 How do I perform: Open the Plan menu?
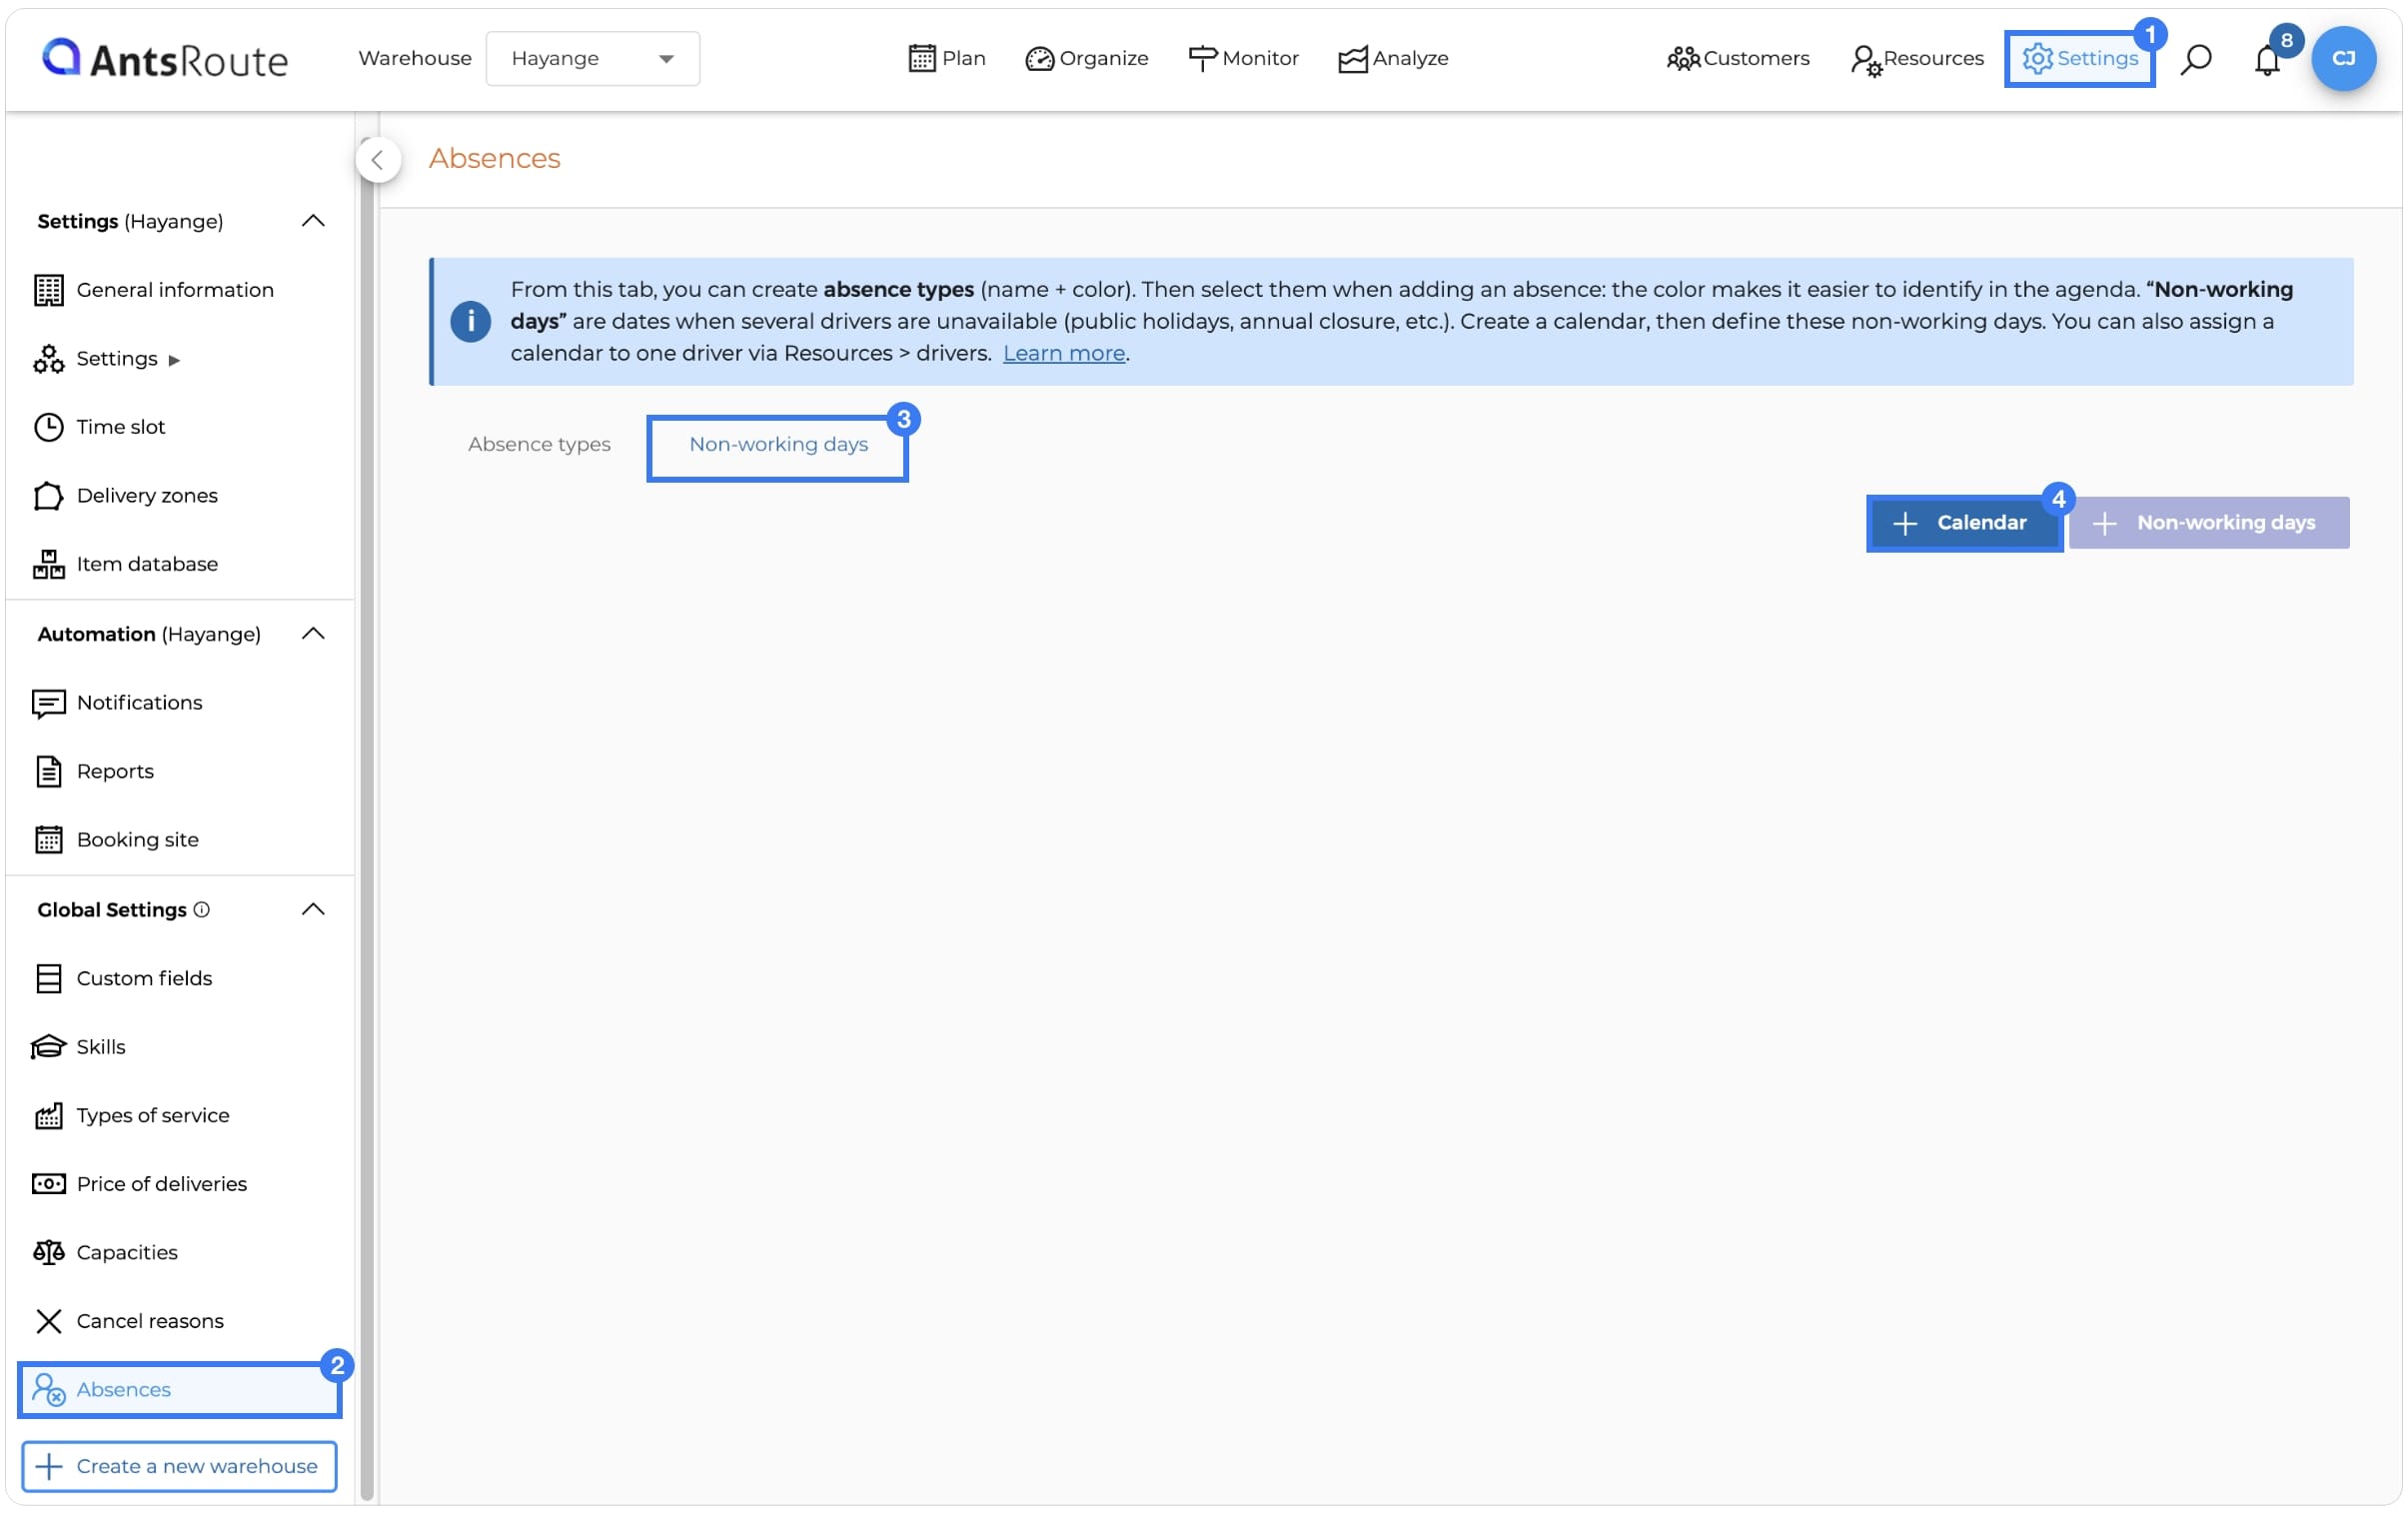946,58
